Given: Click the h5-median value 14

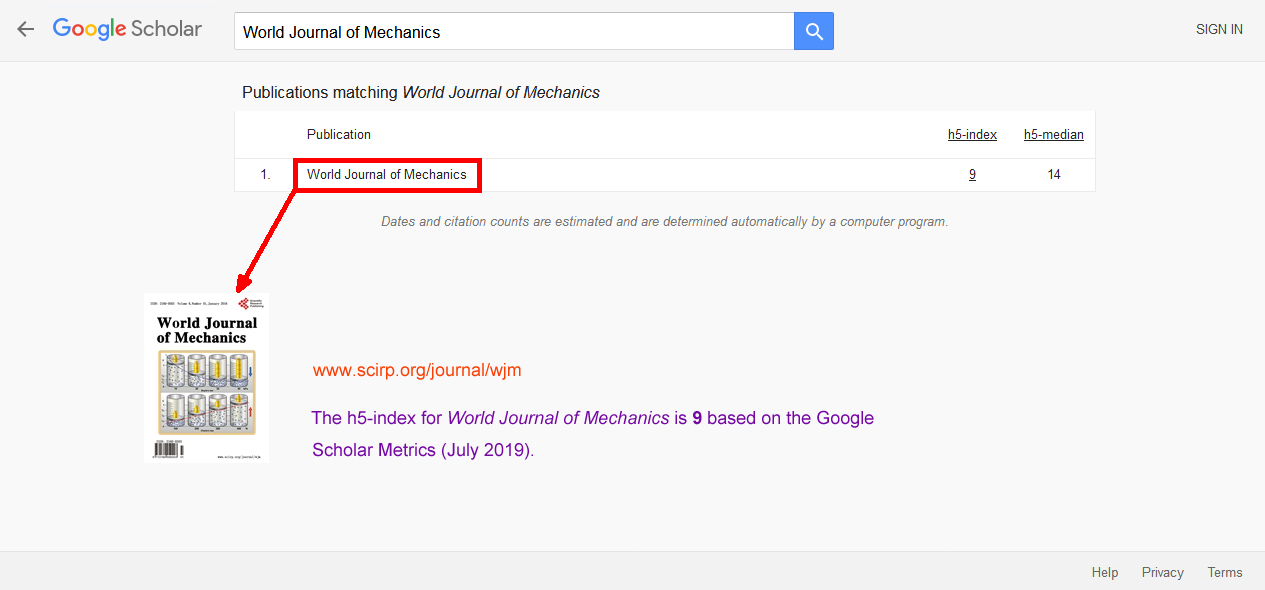Looking at the screenshot, I should click(1054, 174).
